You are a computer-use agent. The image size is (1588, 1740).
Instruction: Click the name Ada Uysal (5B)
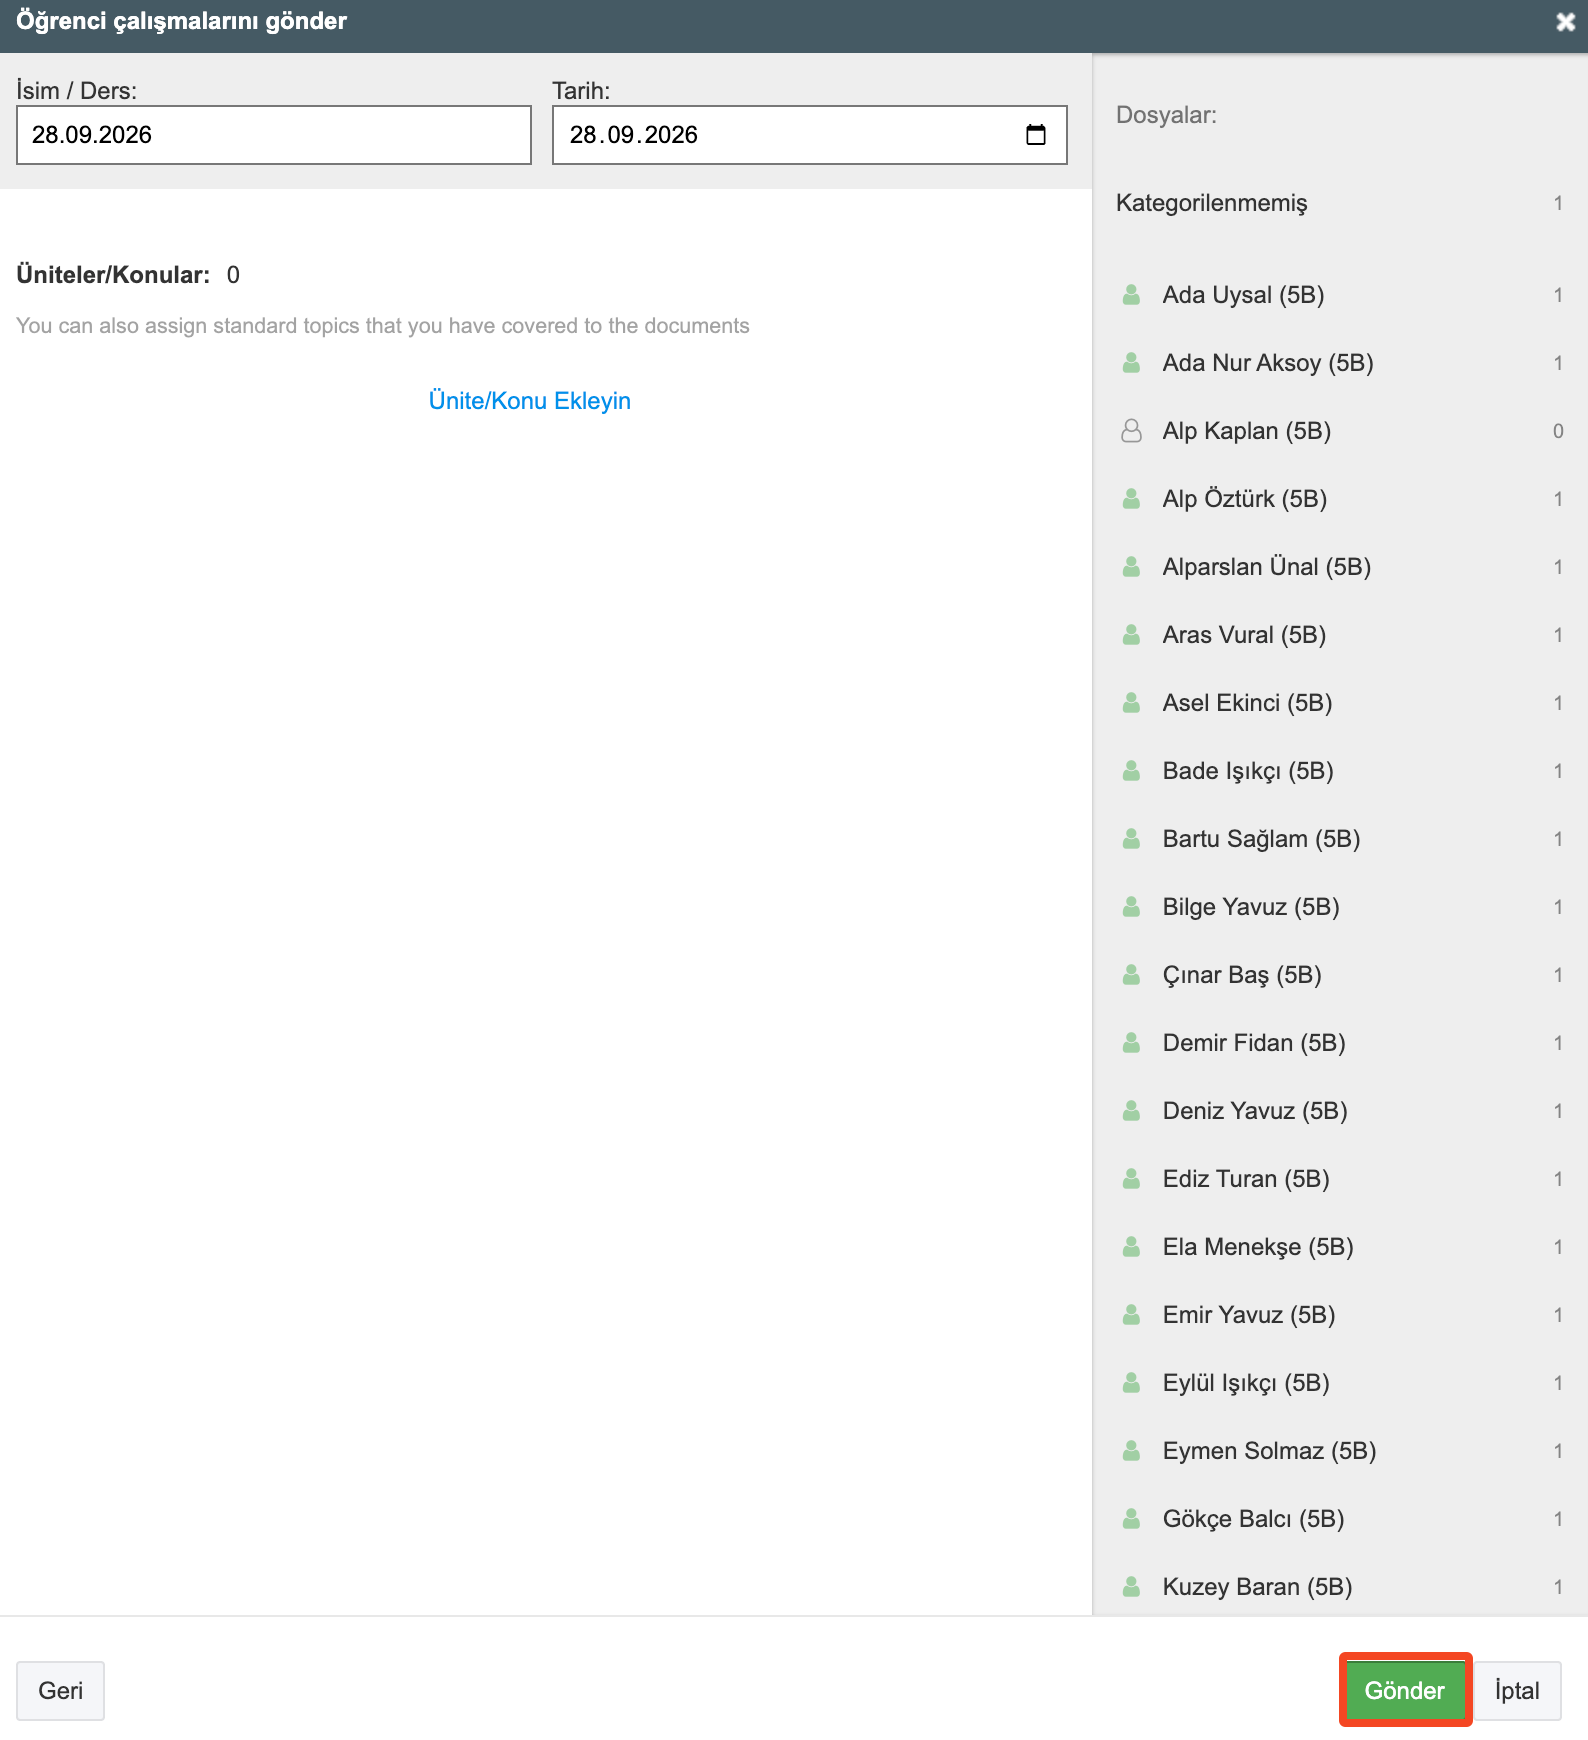pyautogui.click(x=1243, y=295)
